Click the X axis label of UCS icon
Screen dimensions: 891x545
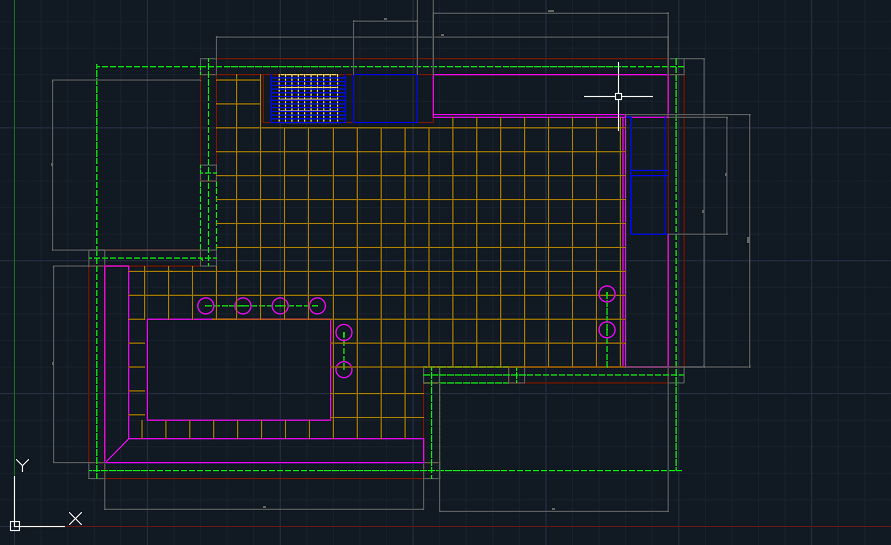(x=75, y=518)
